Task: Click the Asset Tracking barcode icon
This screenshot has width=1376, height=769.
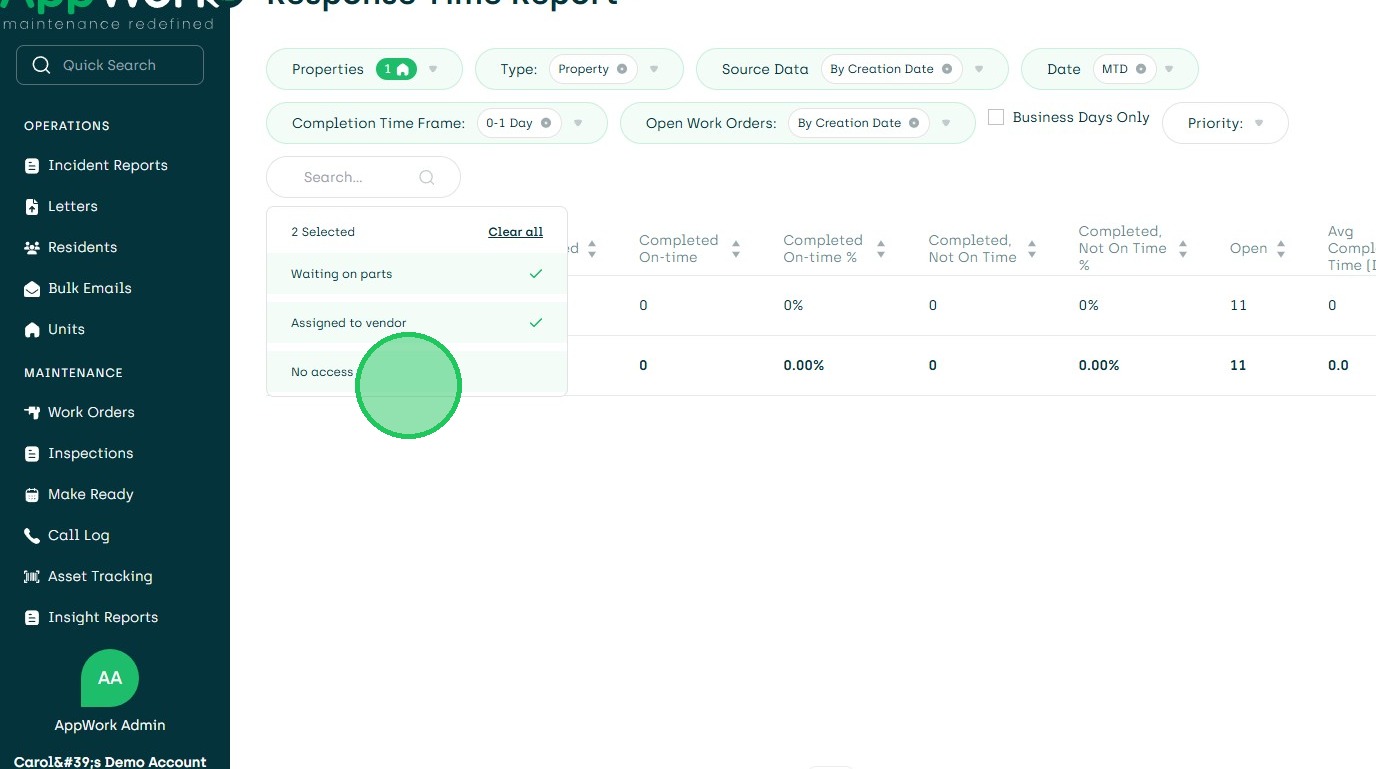Action: 32,577
